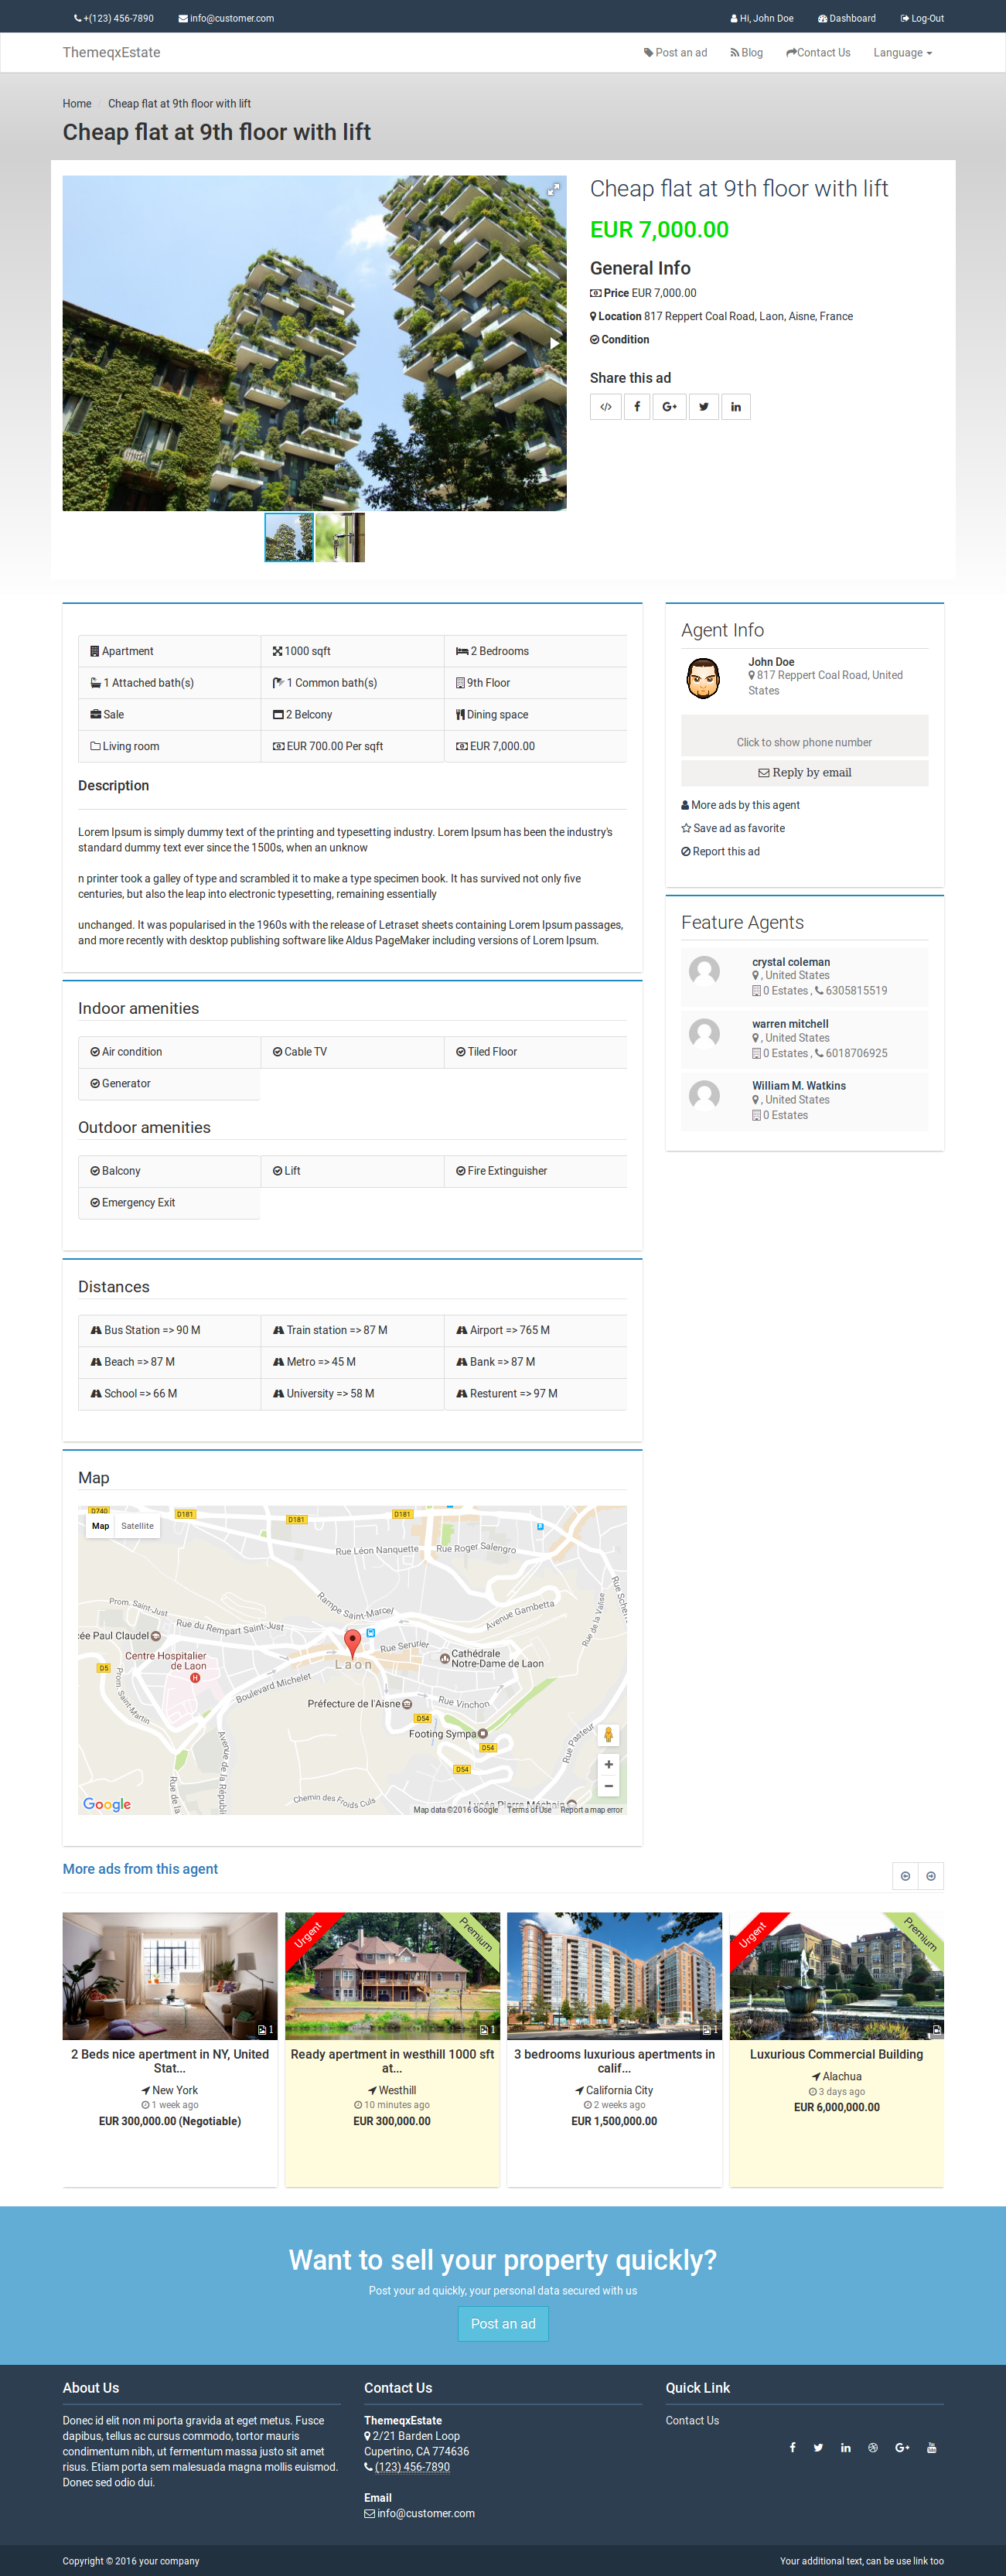1006x2576 pixels.
Task: Go to next gallery photo arrow
Action: (x=554, y=343)
